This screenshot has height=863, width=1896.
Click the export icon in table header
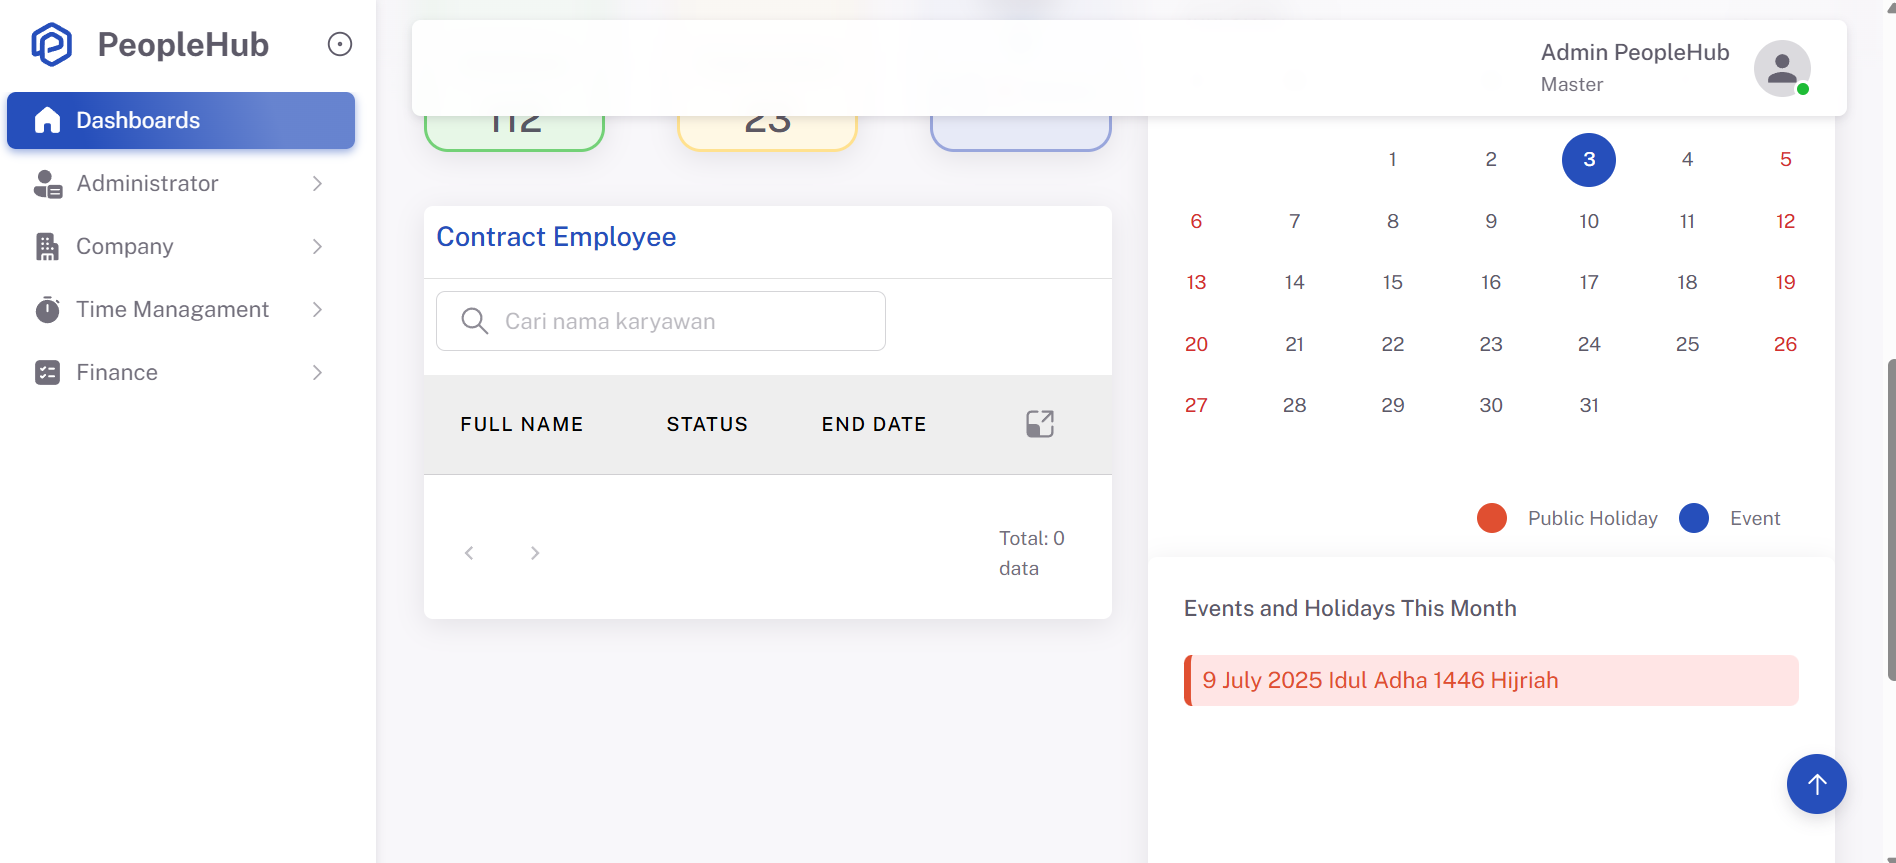click(x=1040, y=424)
